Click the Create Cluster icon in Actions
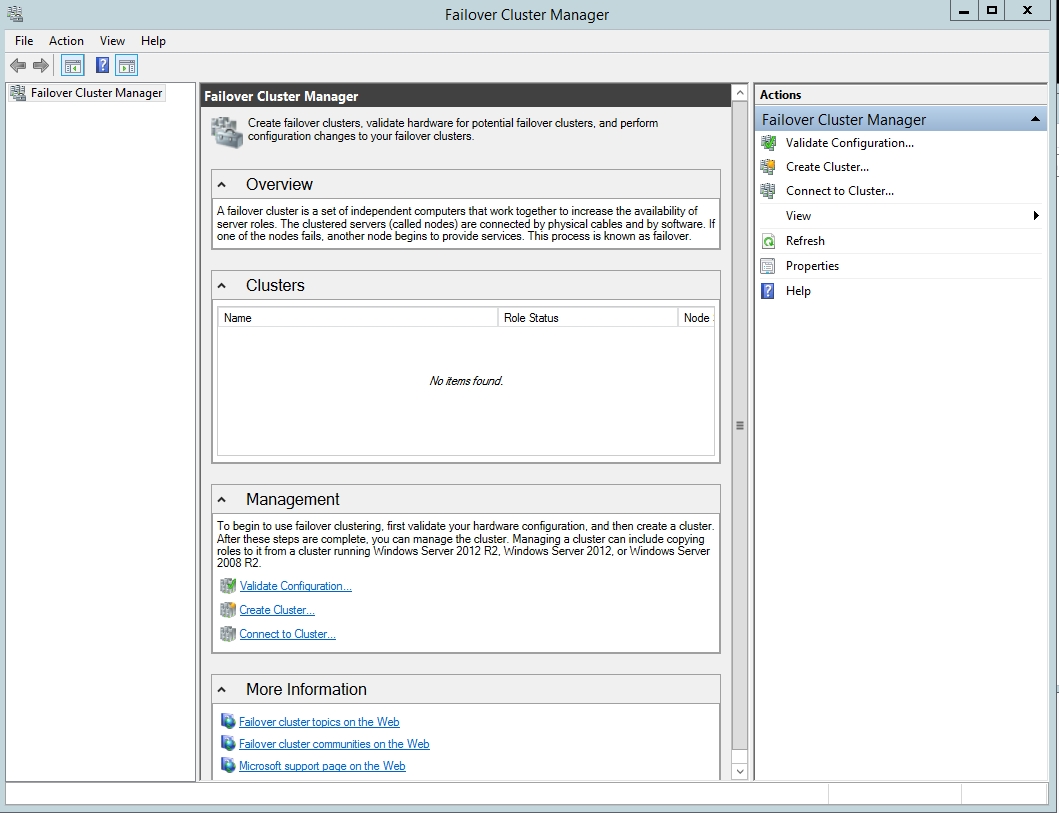This screenshot has width=1059, height=813. (768, 166)
